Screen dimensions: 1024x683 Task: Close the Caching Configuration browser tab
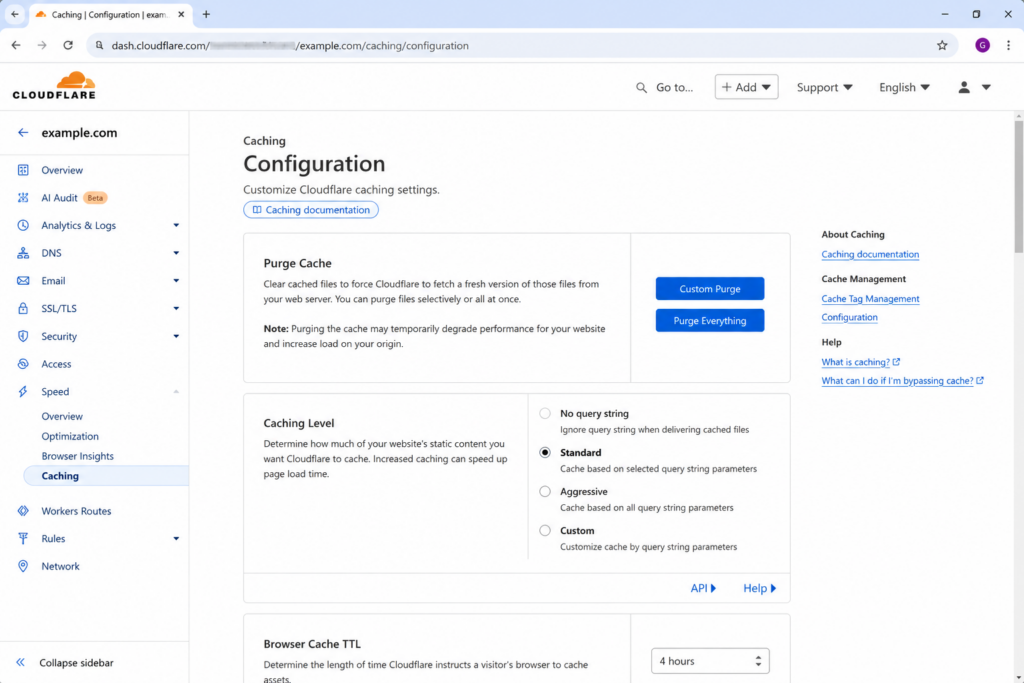181,14
